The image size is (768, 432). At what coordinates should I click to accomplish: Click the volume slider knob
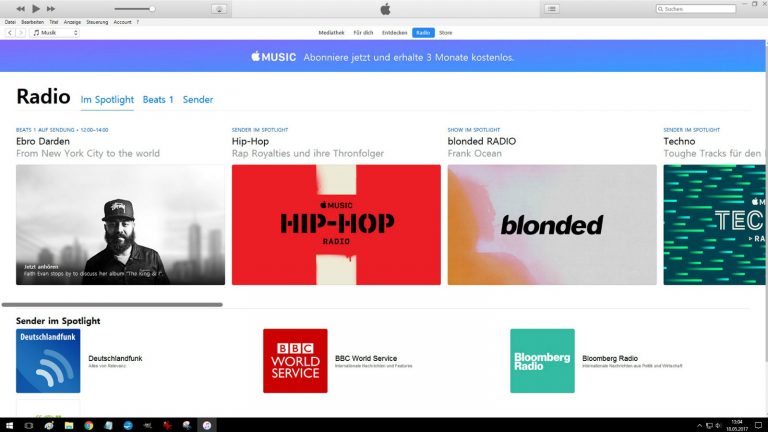point(152,9)
